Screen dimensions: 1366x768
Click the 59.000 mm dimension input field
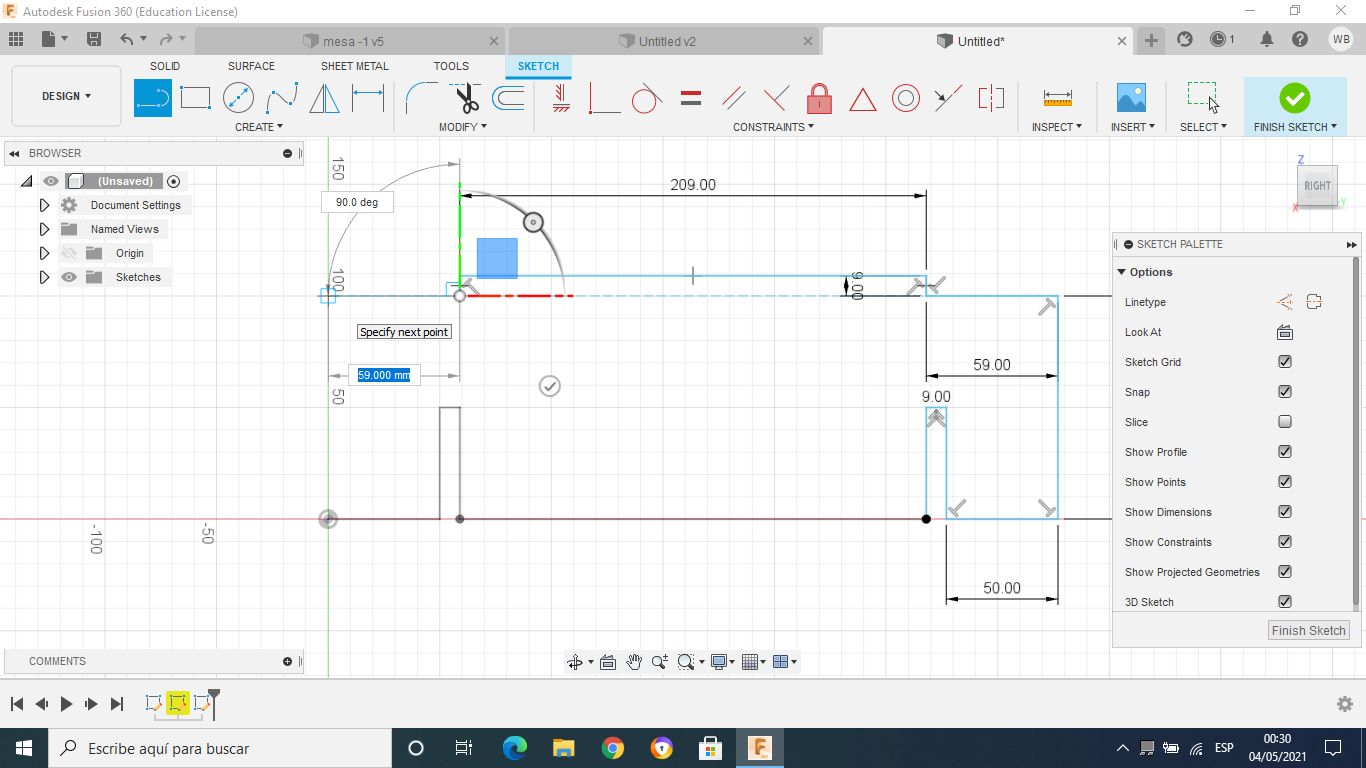(x=384, y=375)
